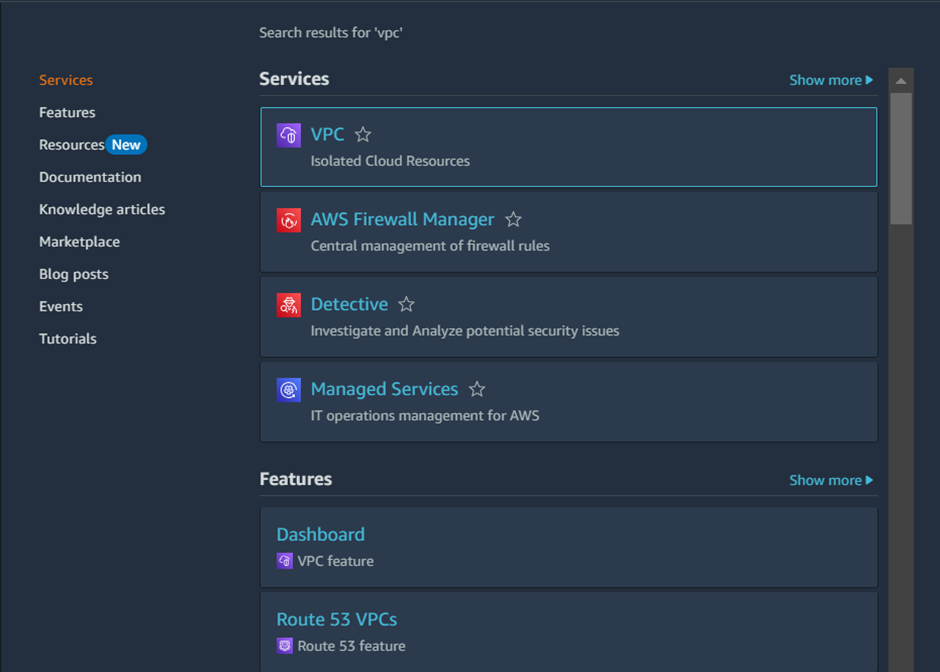Select the Features category in sidebar
Image resolution: width=940 pixels, height=672 pixels.
click(x=67, y=112)
